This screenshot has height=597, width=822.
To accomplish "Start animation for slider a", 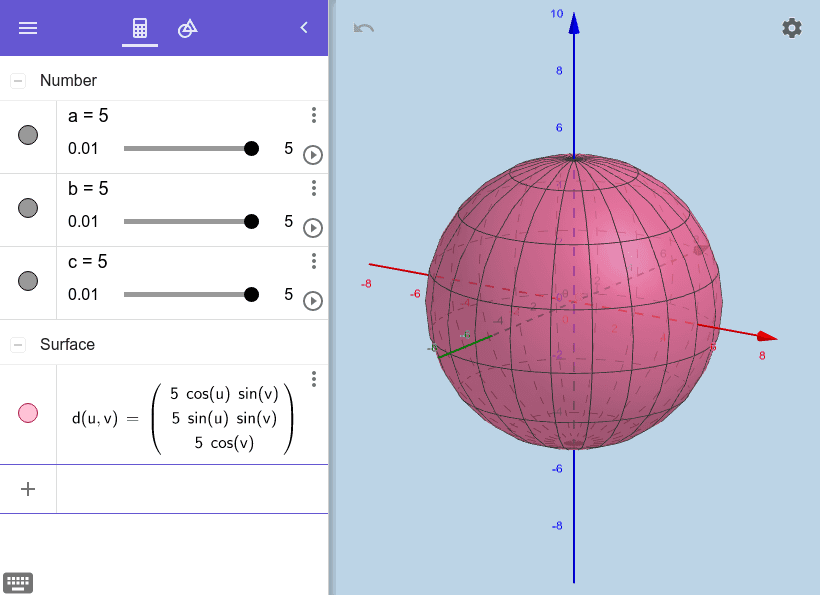I will [x=312, y=155].
